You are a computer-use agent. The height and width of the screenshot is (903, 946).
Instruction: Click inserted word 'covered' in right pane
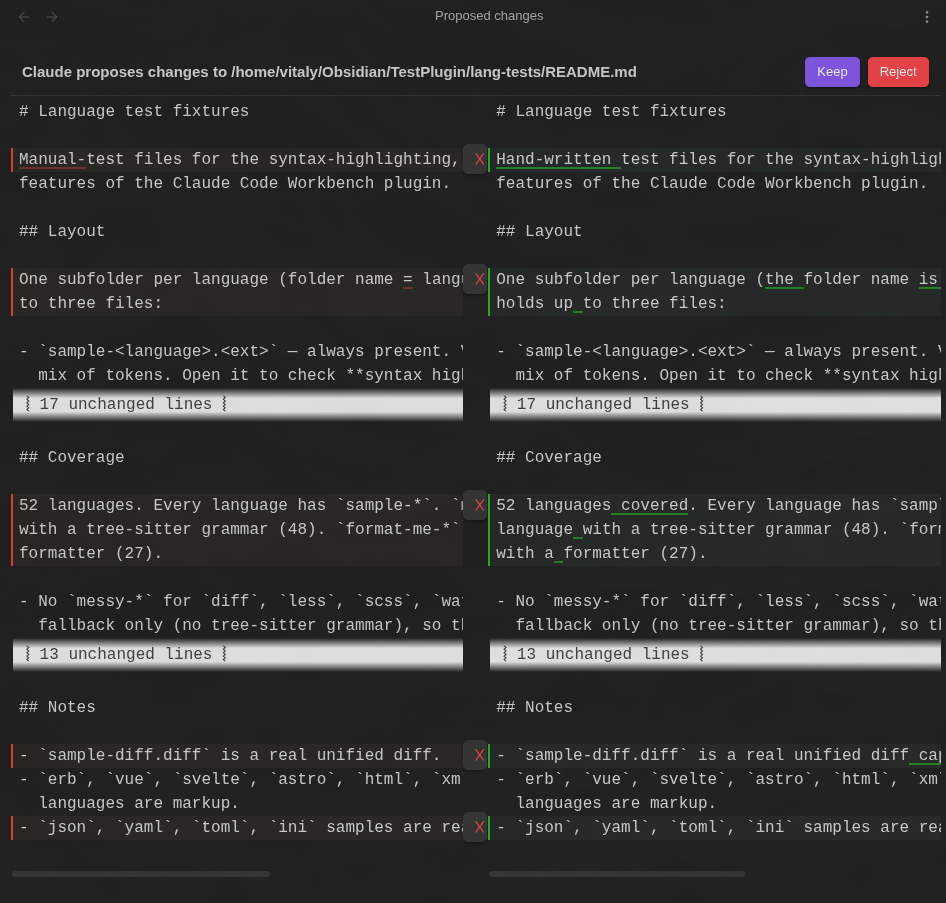click(x=655, y=505)
